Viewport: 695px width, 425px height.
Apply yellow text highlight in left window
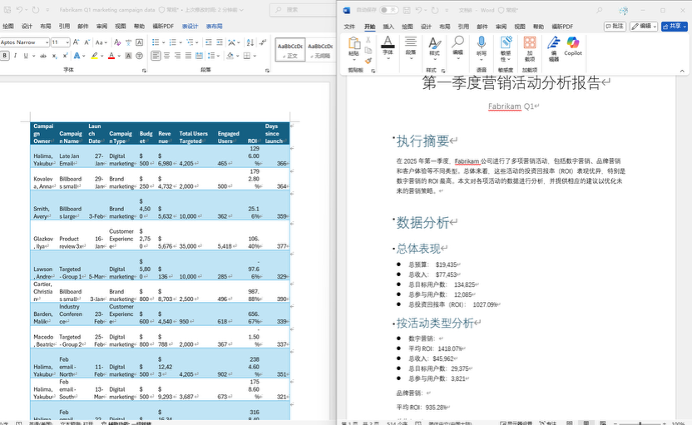click(x=95, y=56)
